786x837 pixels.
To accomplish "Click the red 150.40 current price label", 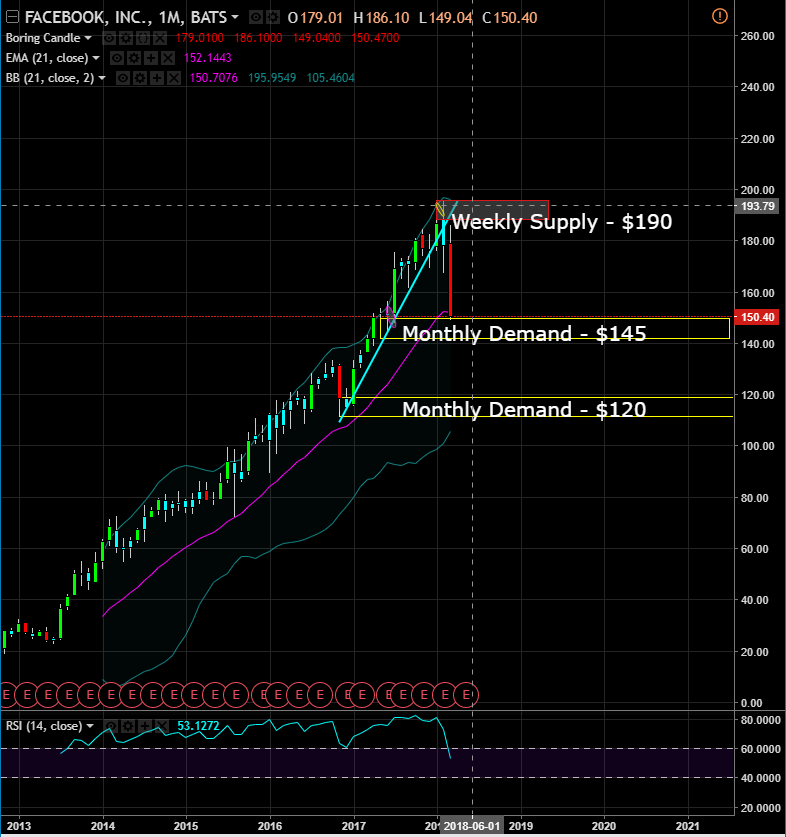I will [757, 317].
